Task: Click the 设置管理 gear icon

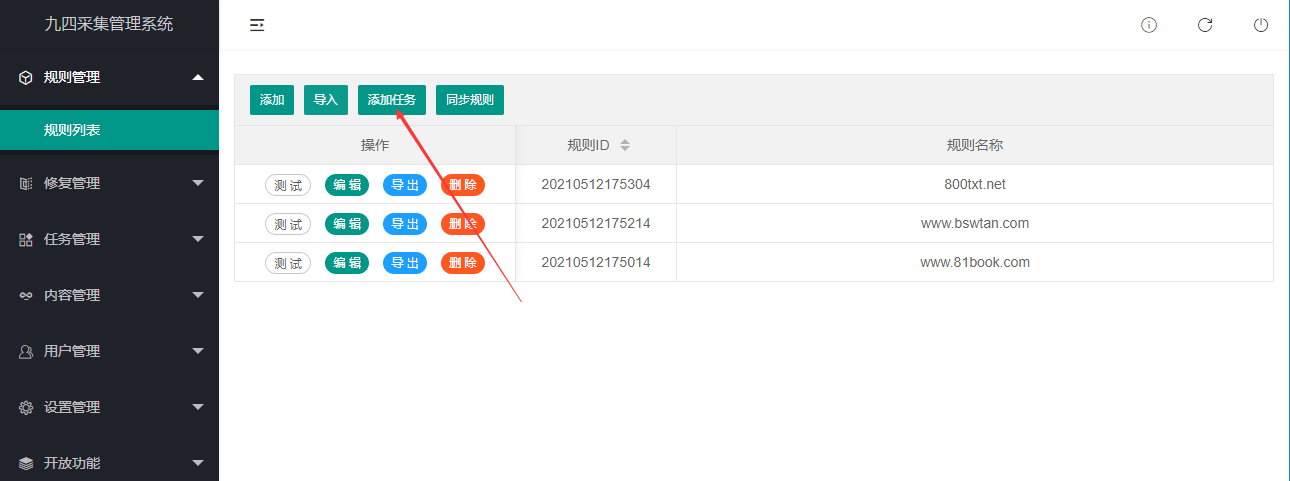Action: [x=26, y=407]
